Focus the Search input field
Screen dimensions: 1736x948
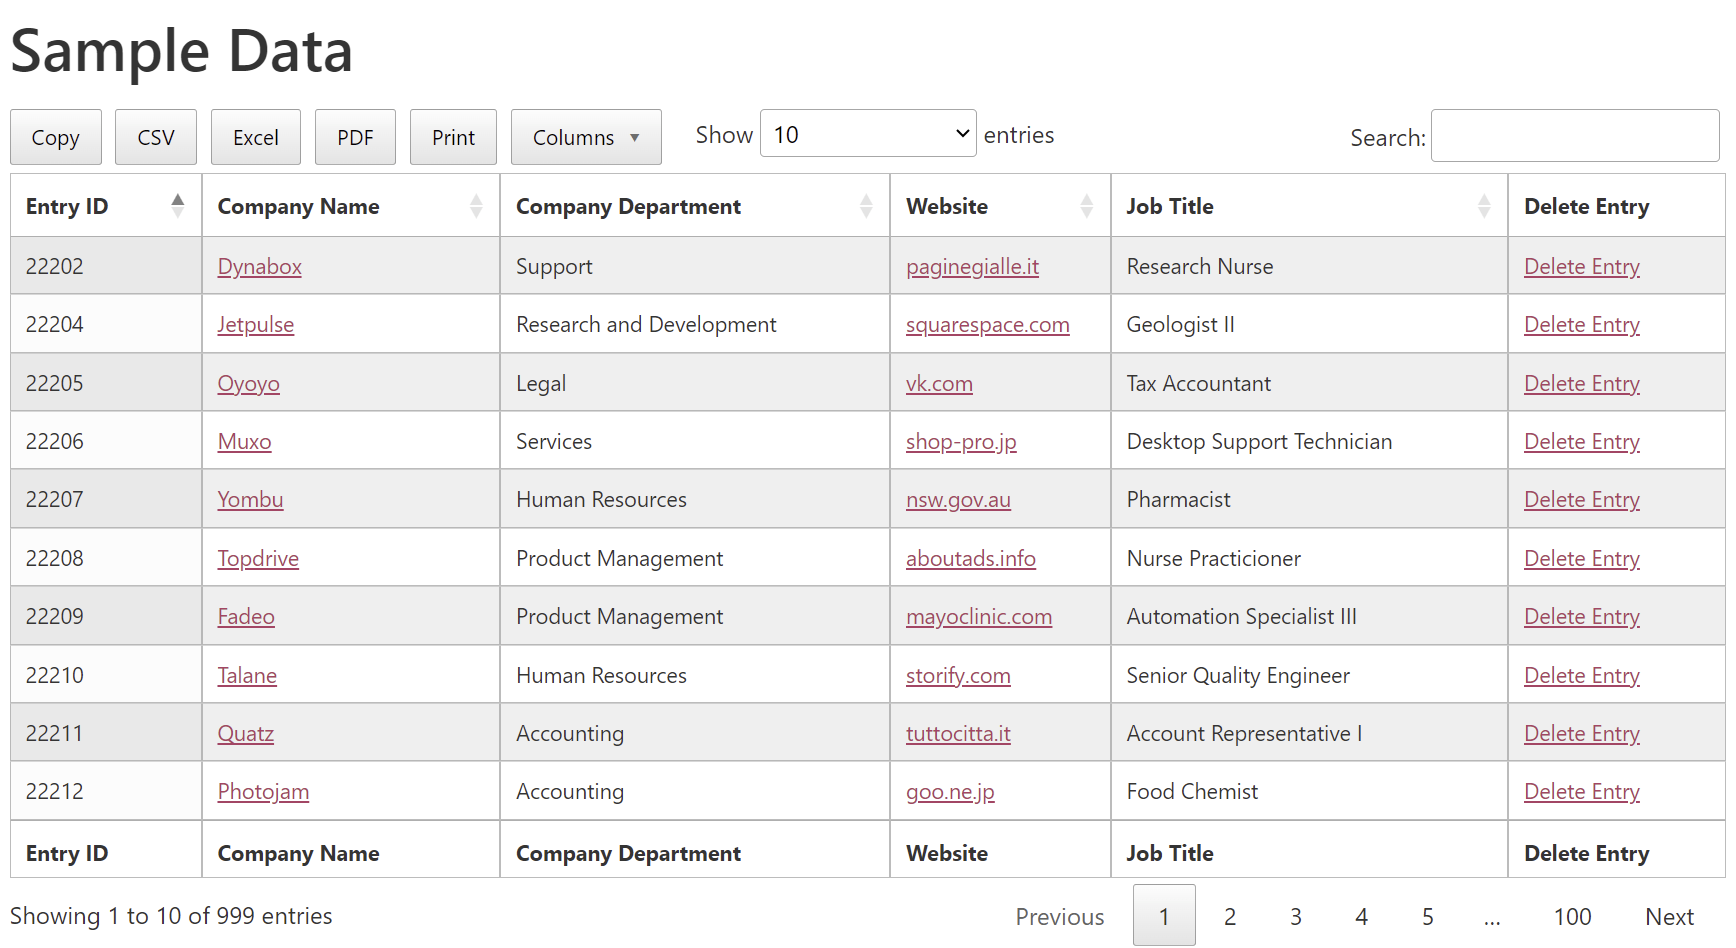(x=1574, y=136)
